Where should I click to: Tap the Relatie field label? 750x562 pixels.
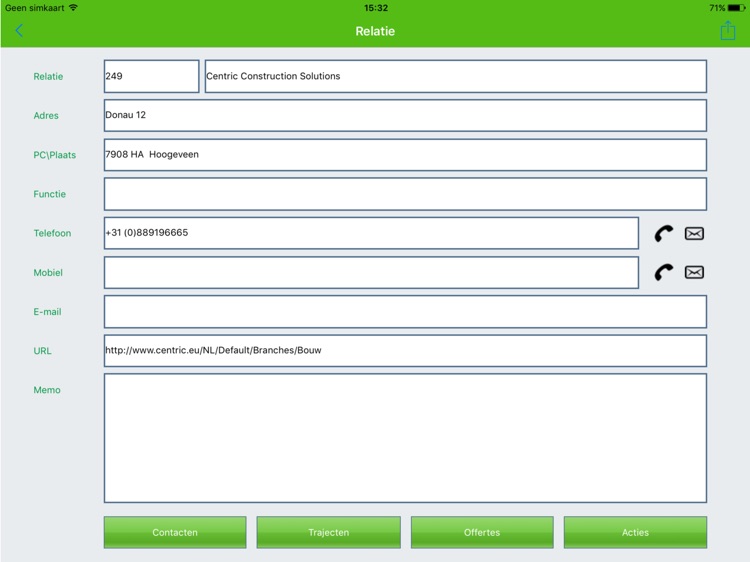pyautogui.click(x=48, y=77)
